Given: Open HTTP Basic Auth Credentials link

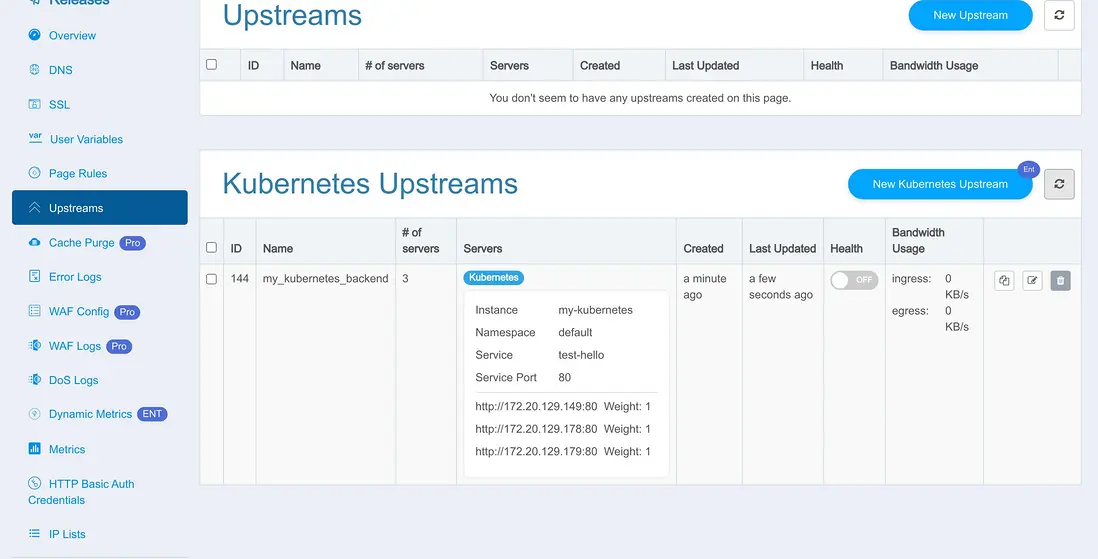Looking at the screenshot, I should pyautogui.click(x=81, y=492).
